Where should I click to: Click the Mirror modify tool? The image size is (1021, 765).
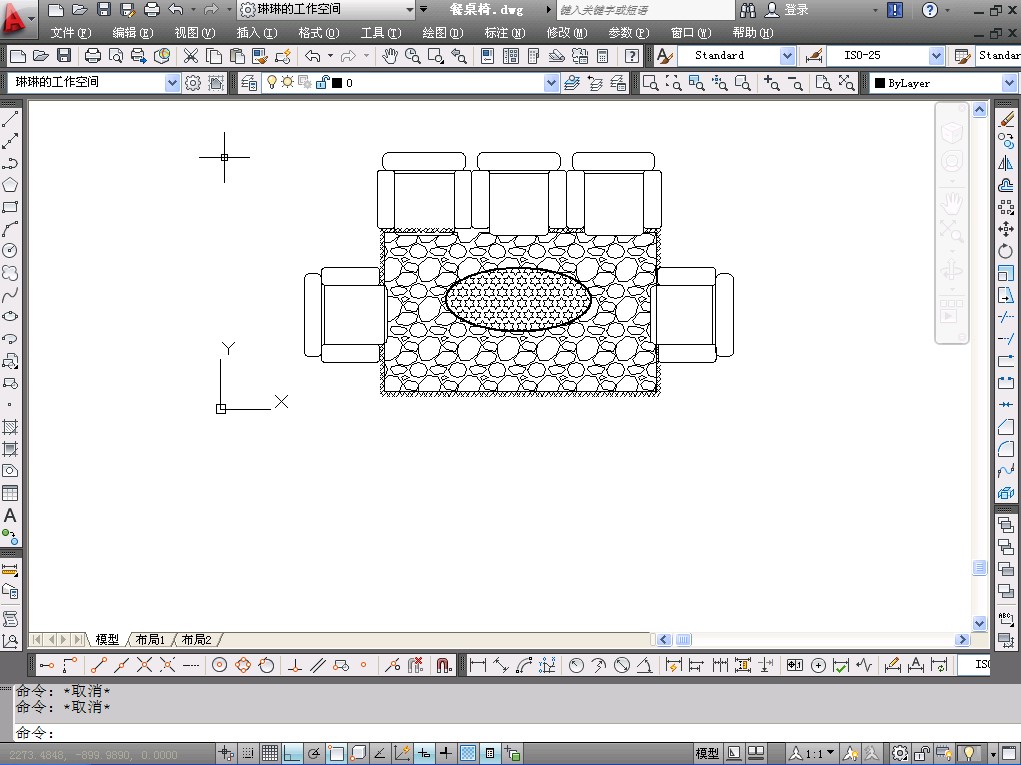(x=1006, y=163)
